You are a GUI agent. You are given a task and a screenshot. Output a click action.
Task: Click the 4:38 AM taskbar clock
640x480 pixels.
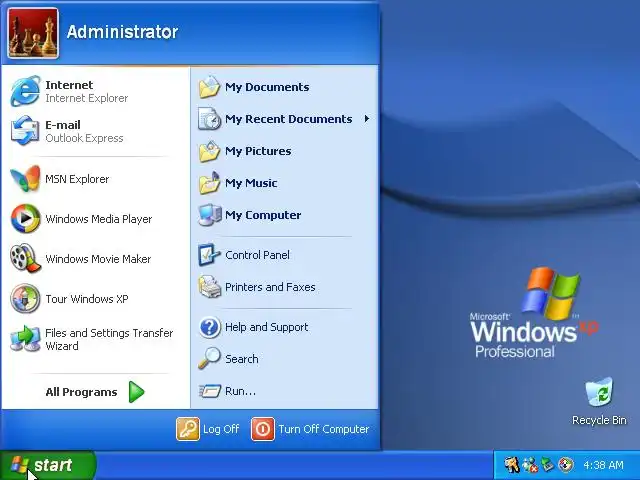pyautogui.click(x=603, y=465)
